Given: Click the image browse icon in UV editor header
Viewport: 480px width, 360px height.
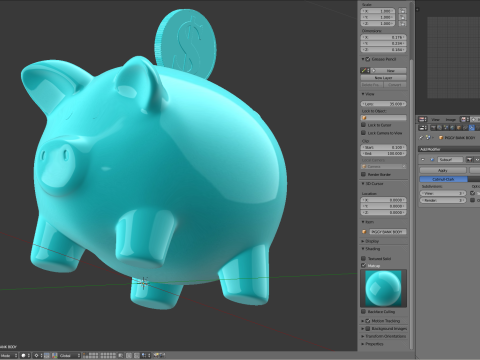Looking at the screenshot, I should pyautogui.click(x=465, y=119).
